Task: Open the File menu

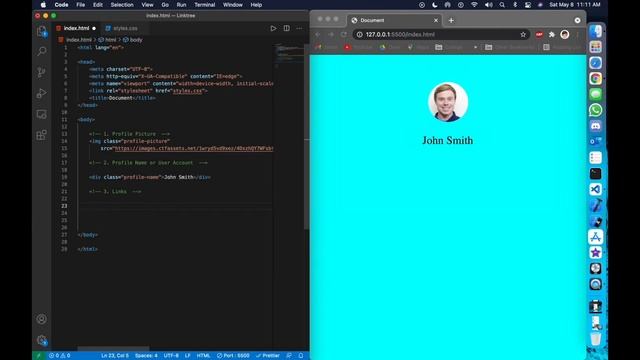Action: coord(81,5)
